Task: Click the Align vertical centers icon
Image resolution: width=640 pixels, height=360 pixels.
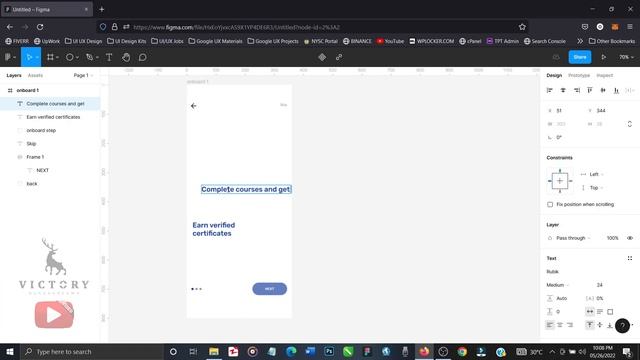Action: coord(603,90)
